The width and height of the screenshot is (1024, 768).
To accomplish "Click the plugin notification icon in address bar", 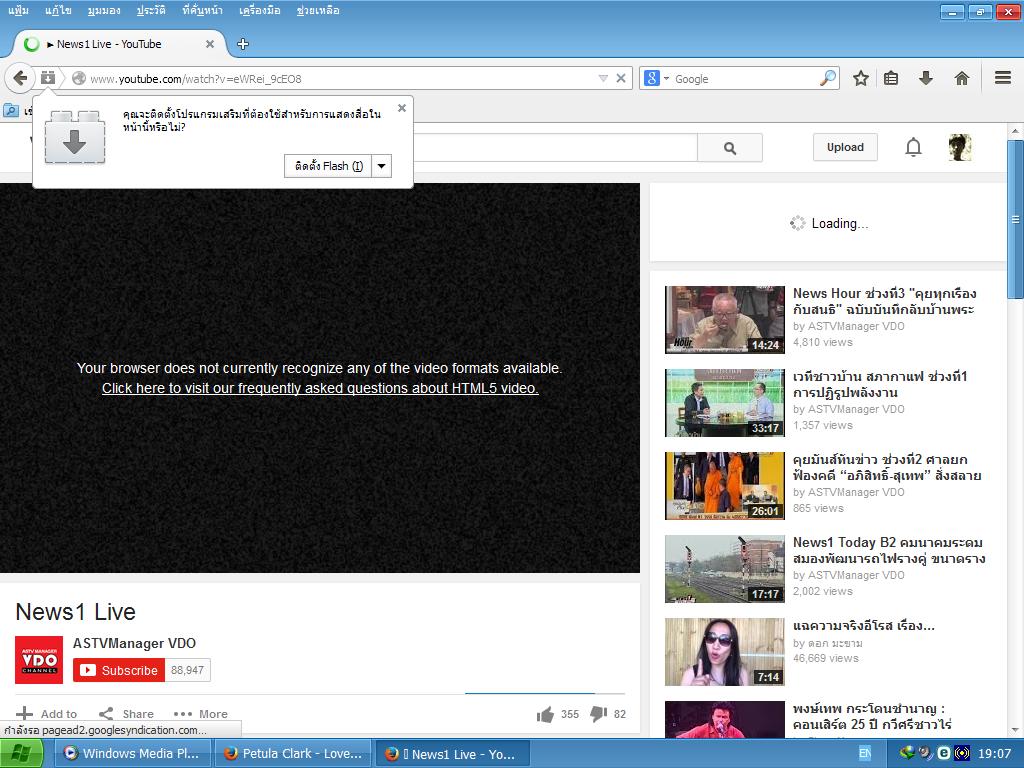I will click(48, 78).
